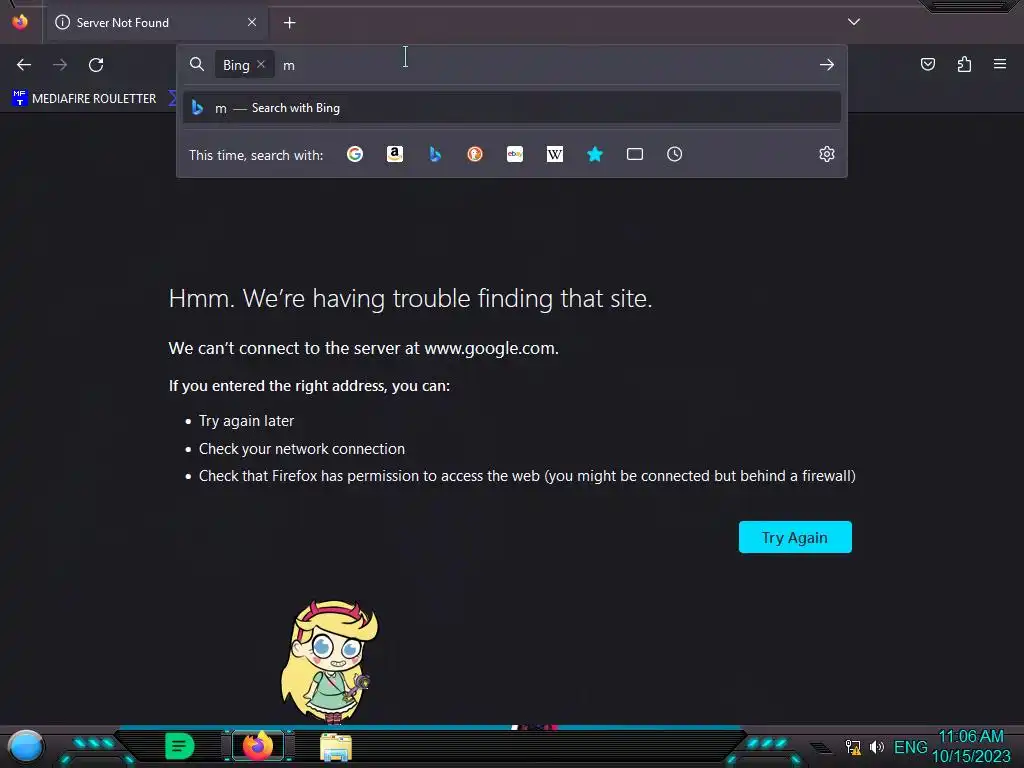Open the Extensions puzzle icon

964,64
